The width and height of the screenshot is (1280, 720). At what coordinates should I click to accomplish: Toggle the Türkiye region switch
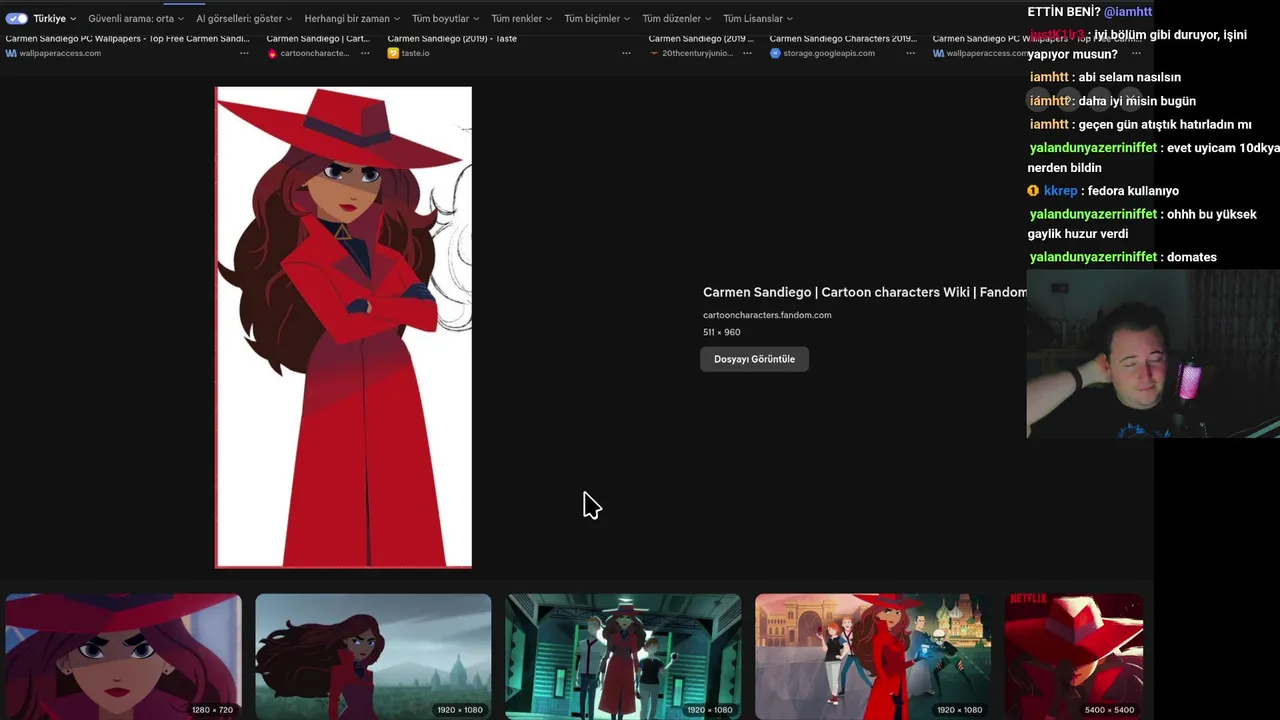[x=17, y=18]
